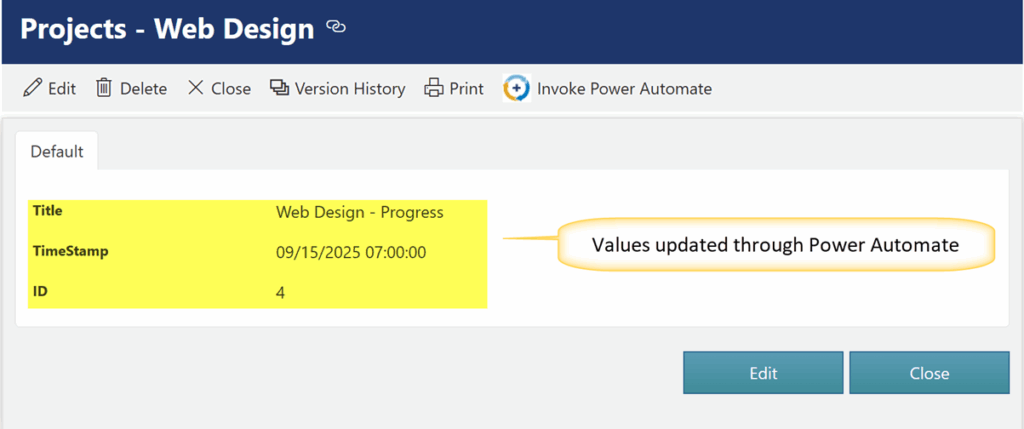
Task: Click the trash can Delete icon
Action: click(104, 88)
